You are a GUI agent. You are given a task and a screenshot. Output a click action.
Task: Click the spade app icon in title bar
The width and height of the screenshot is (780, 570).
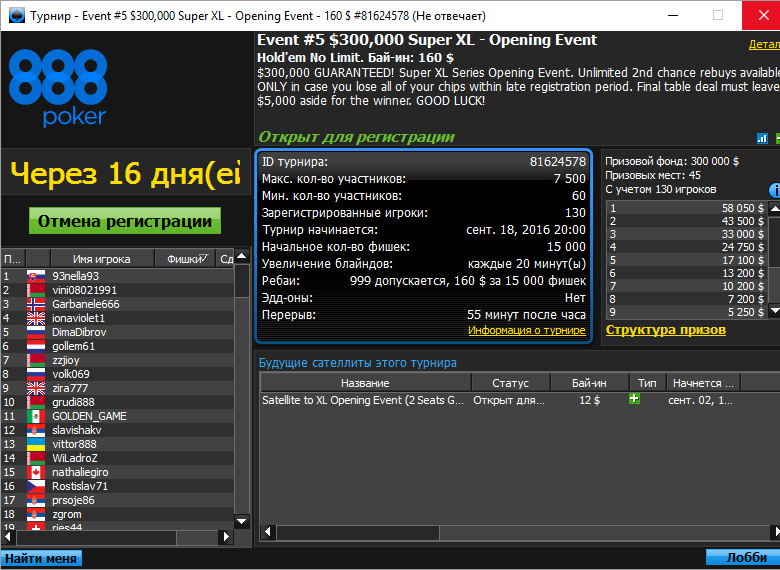(x=16, y=15)
